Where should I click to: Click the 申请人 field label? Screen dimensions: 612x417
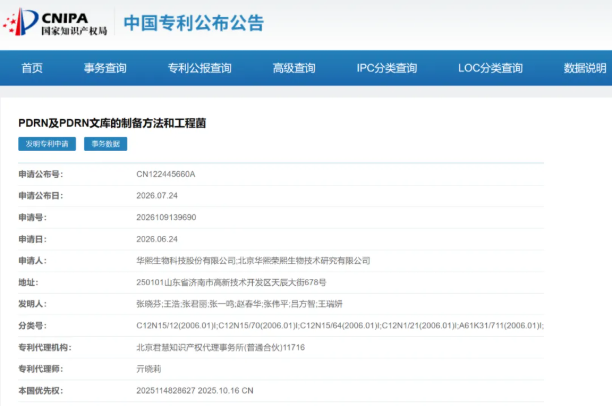point(32,260)
